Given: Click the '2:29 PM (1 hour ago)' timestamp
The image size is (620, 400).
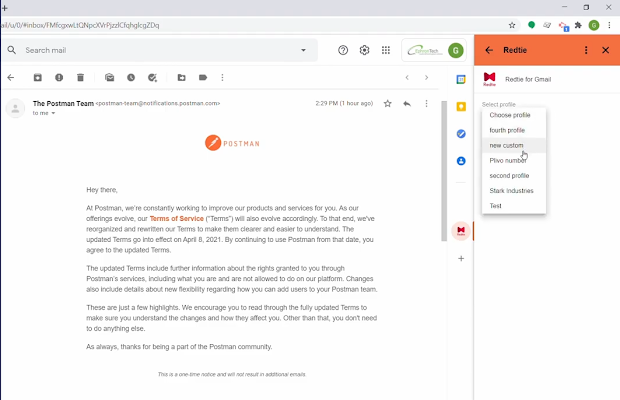Looking at the screenshot, I should point(344,103).
